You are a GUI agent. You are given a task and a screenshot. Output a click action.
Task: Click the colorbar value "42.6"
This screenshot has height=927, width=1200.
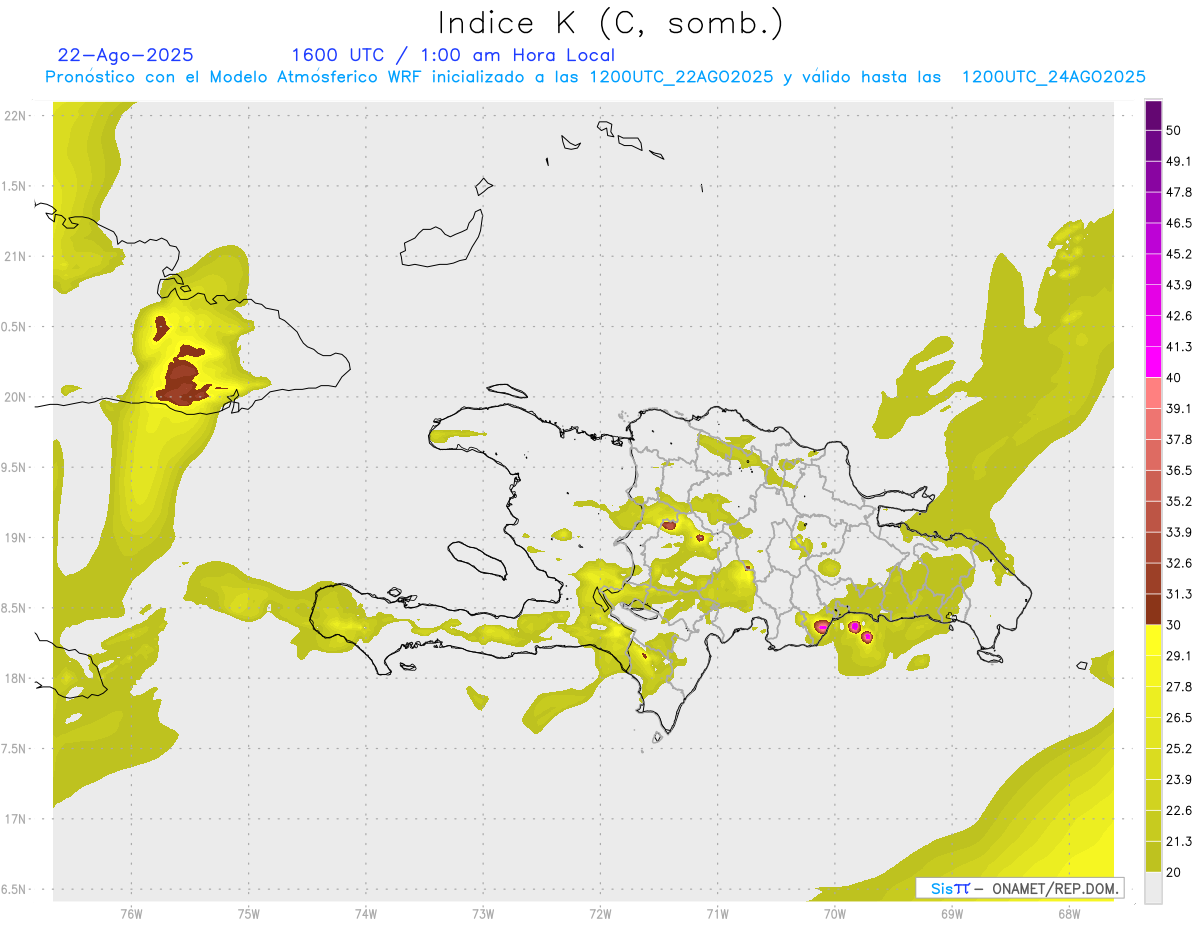pyautogui.click(x=1179, y=316)
